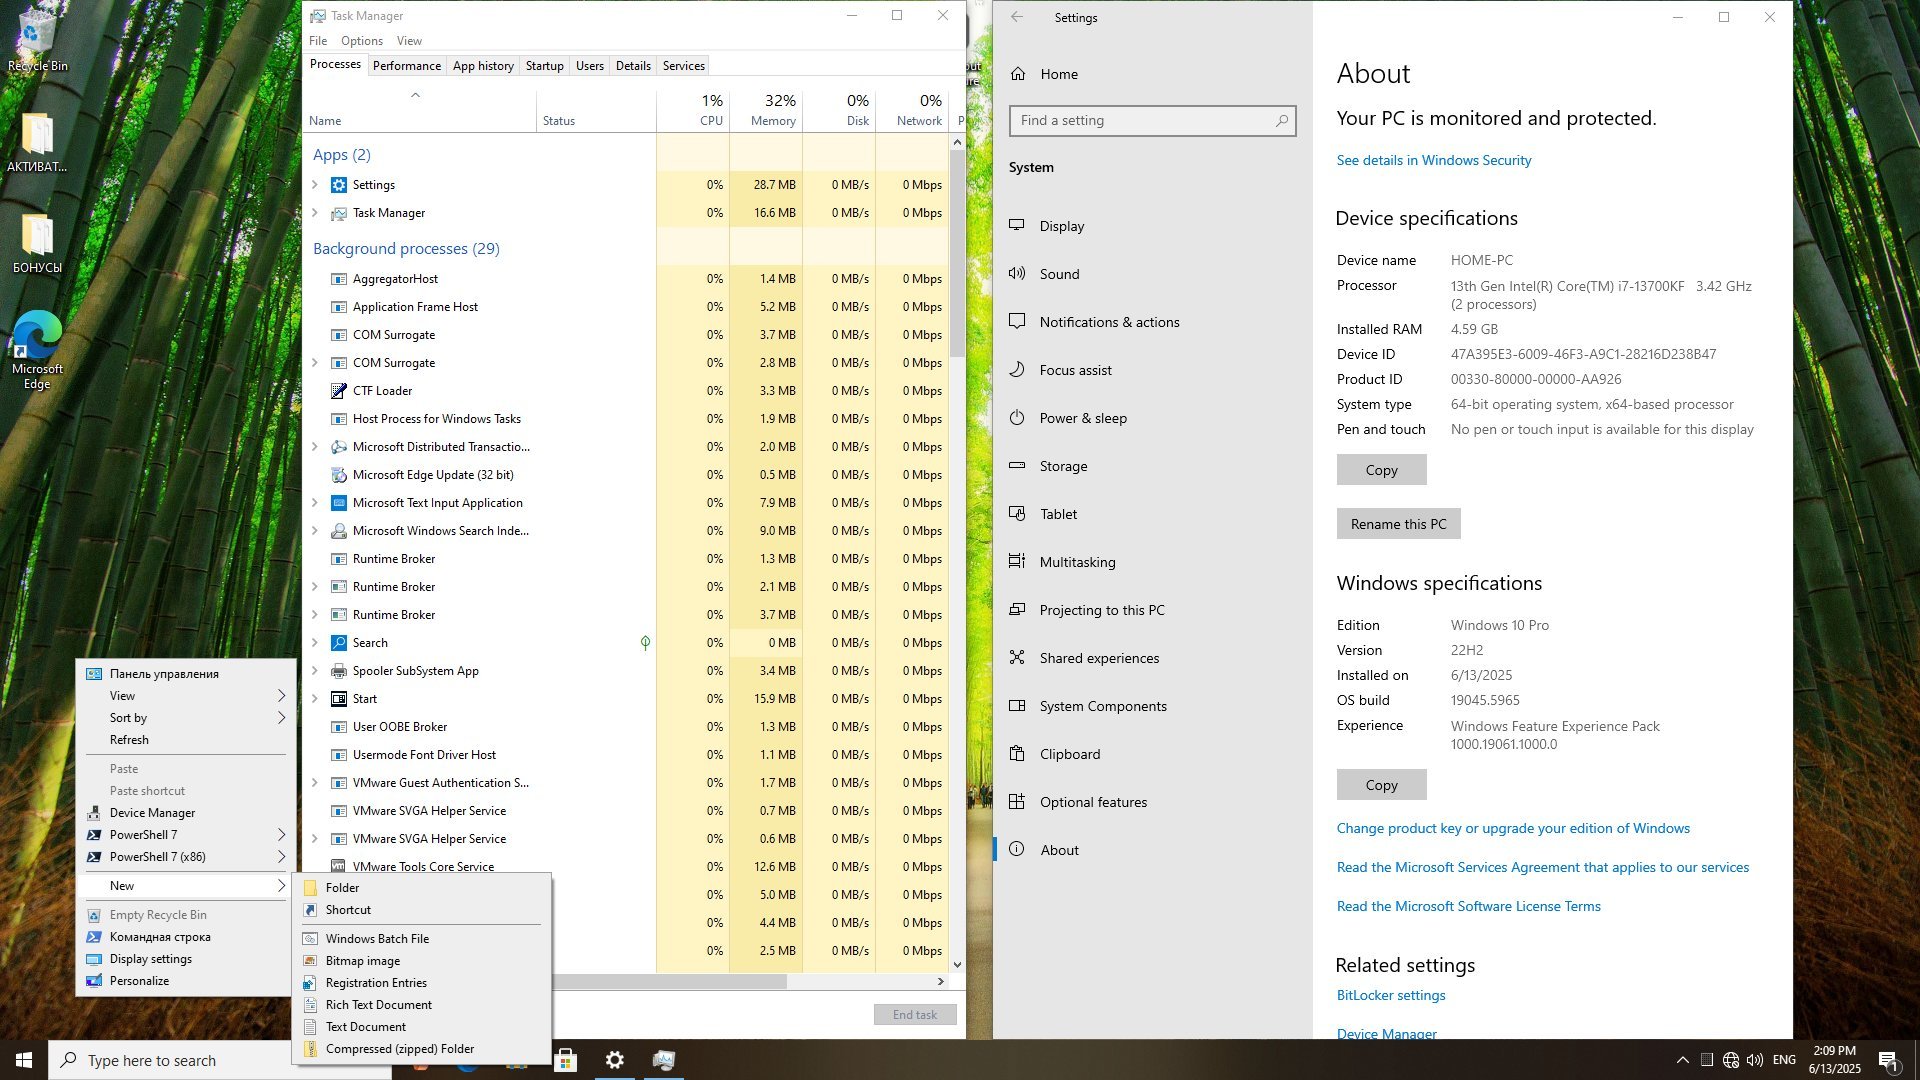1920x1080 pixels.
Task: Open Power & sleep icon in Settings
Action: click(x=1017, y=417)
